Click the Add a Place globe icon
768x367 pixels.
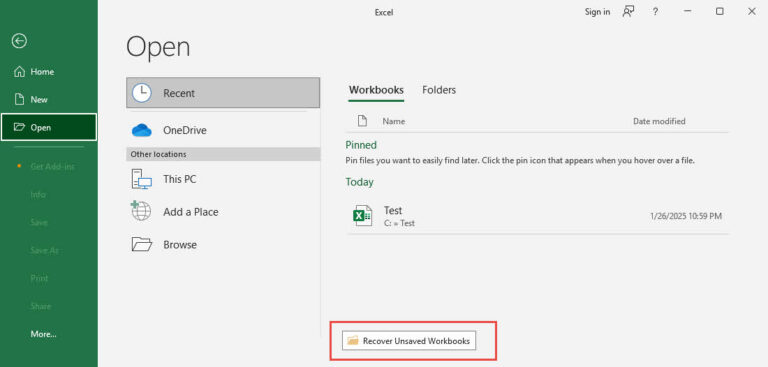[x=141, y=211]
